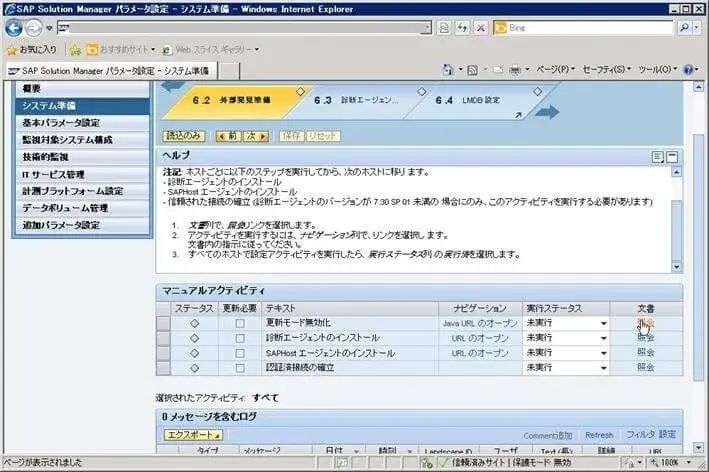
Task: Click the compatibility view icon
Action: pyautogui.click(x=444, y=28)
